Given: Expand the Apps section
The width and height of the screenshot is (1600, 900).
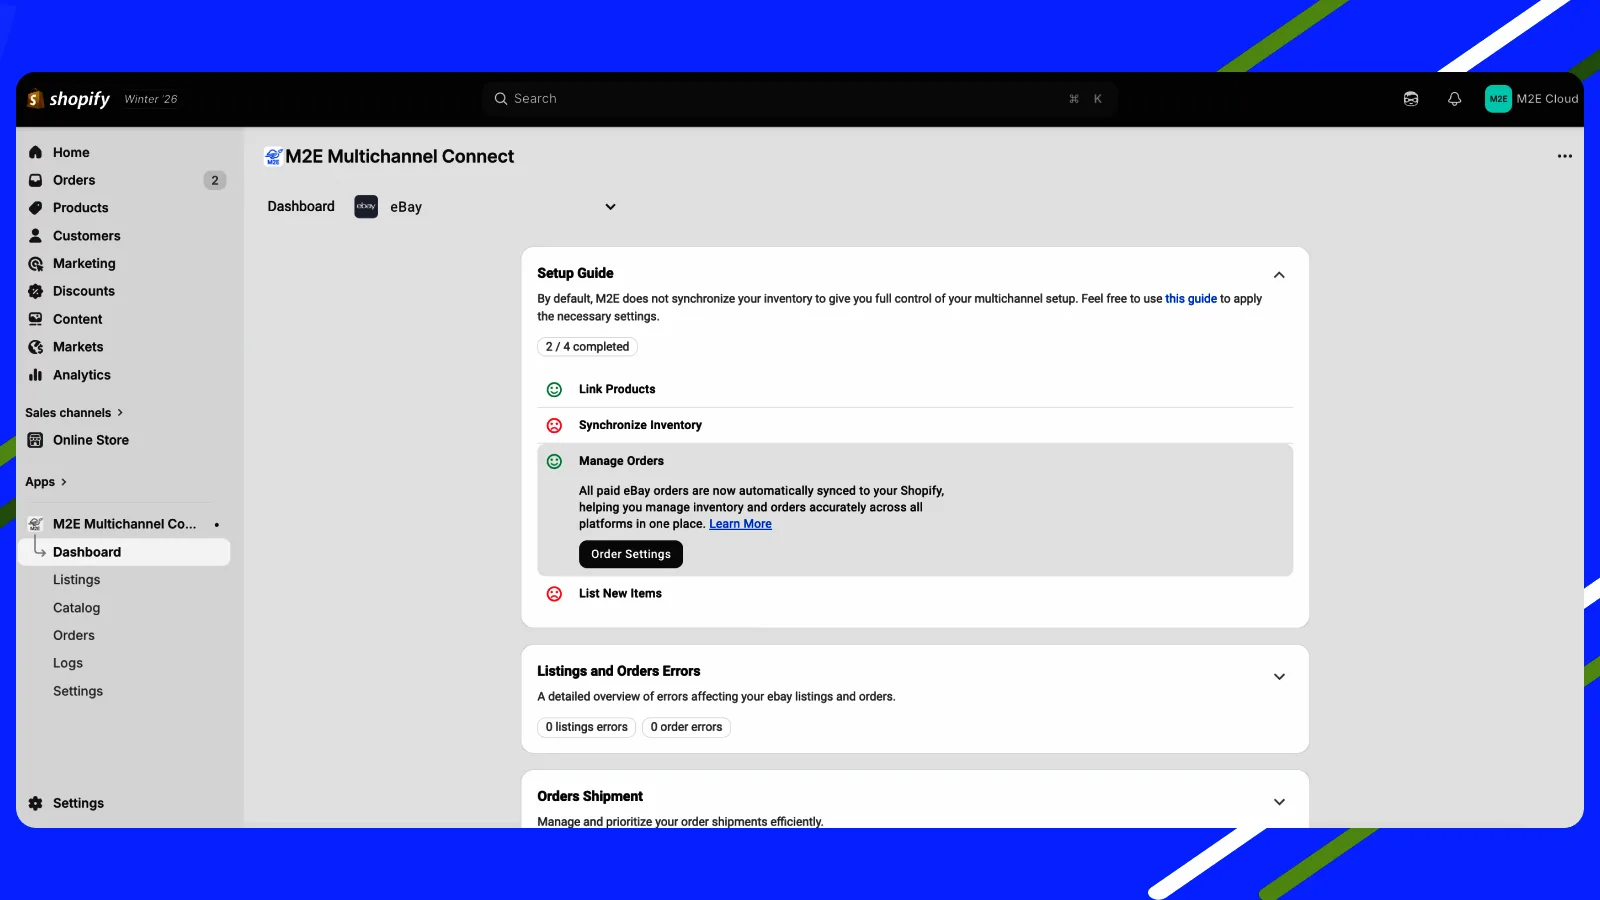Looking at the screenshot, I should [46, 482].
